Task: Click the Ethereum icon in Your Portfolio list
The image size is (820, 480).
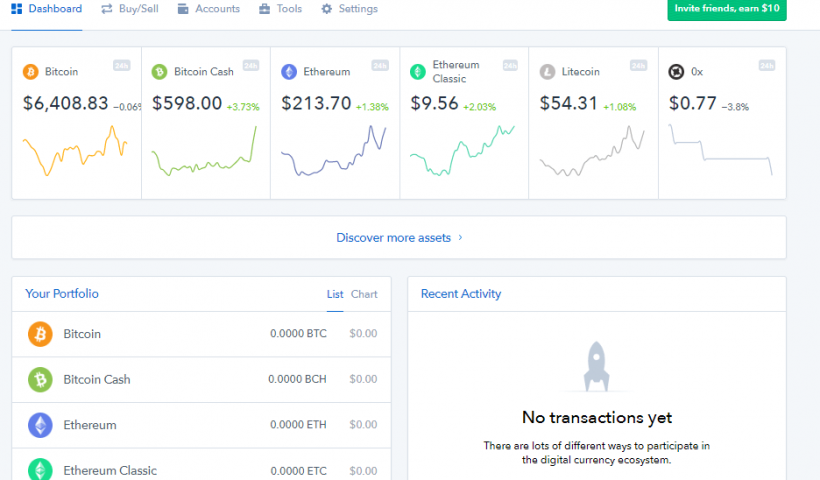Action: 40,425
